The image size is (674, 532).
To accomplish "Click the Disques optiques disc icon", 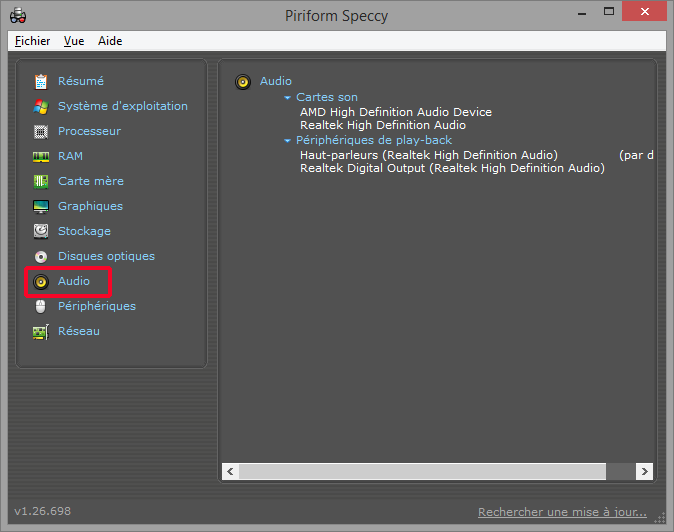I will (x=41, y=256).
